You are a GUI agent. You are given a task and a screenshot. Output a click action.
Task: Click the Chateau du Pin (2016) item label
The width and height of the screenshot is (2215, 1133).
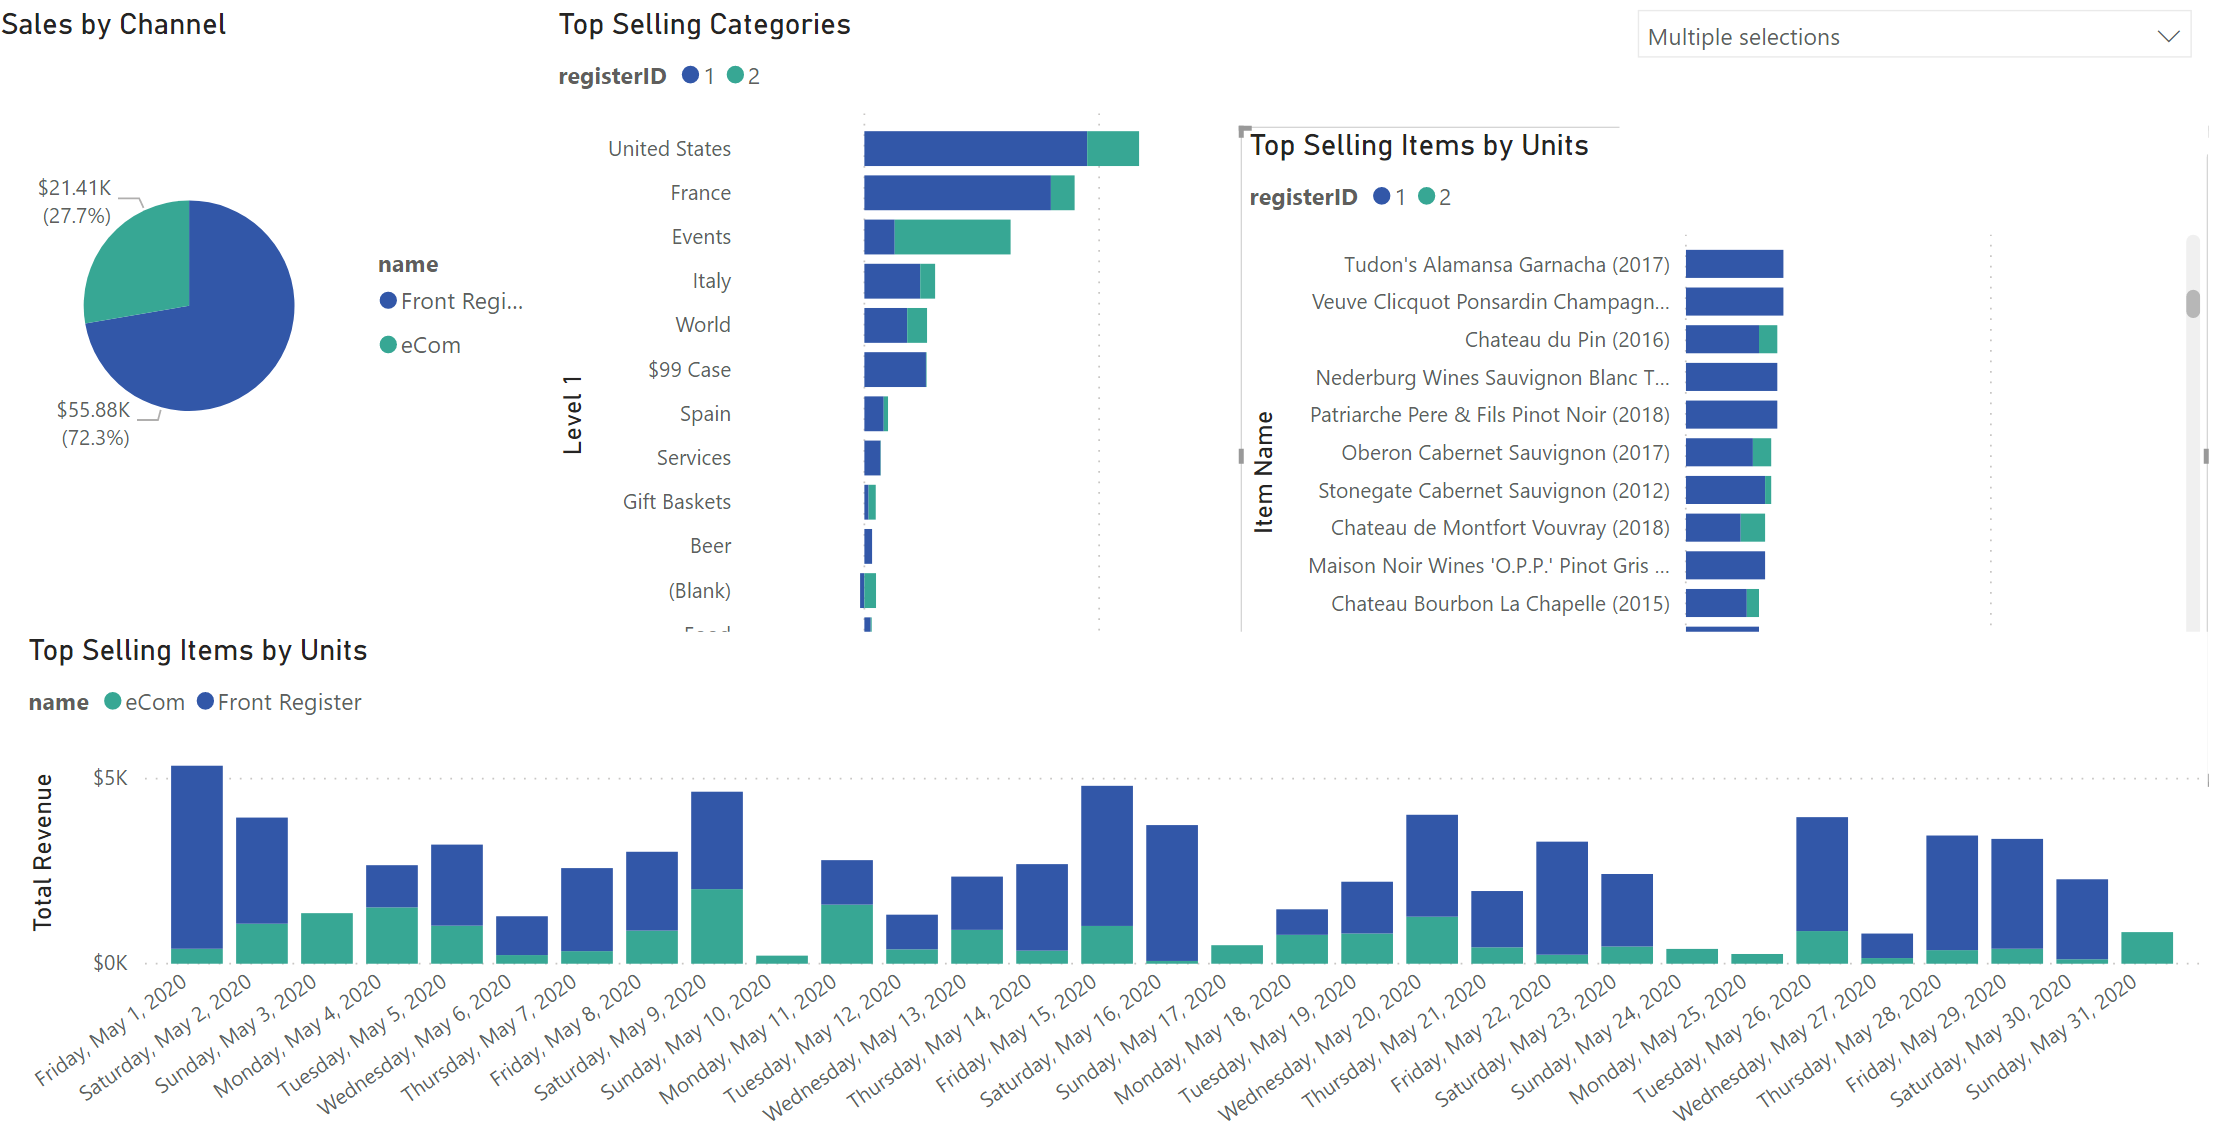[x=1567, y=340]
